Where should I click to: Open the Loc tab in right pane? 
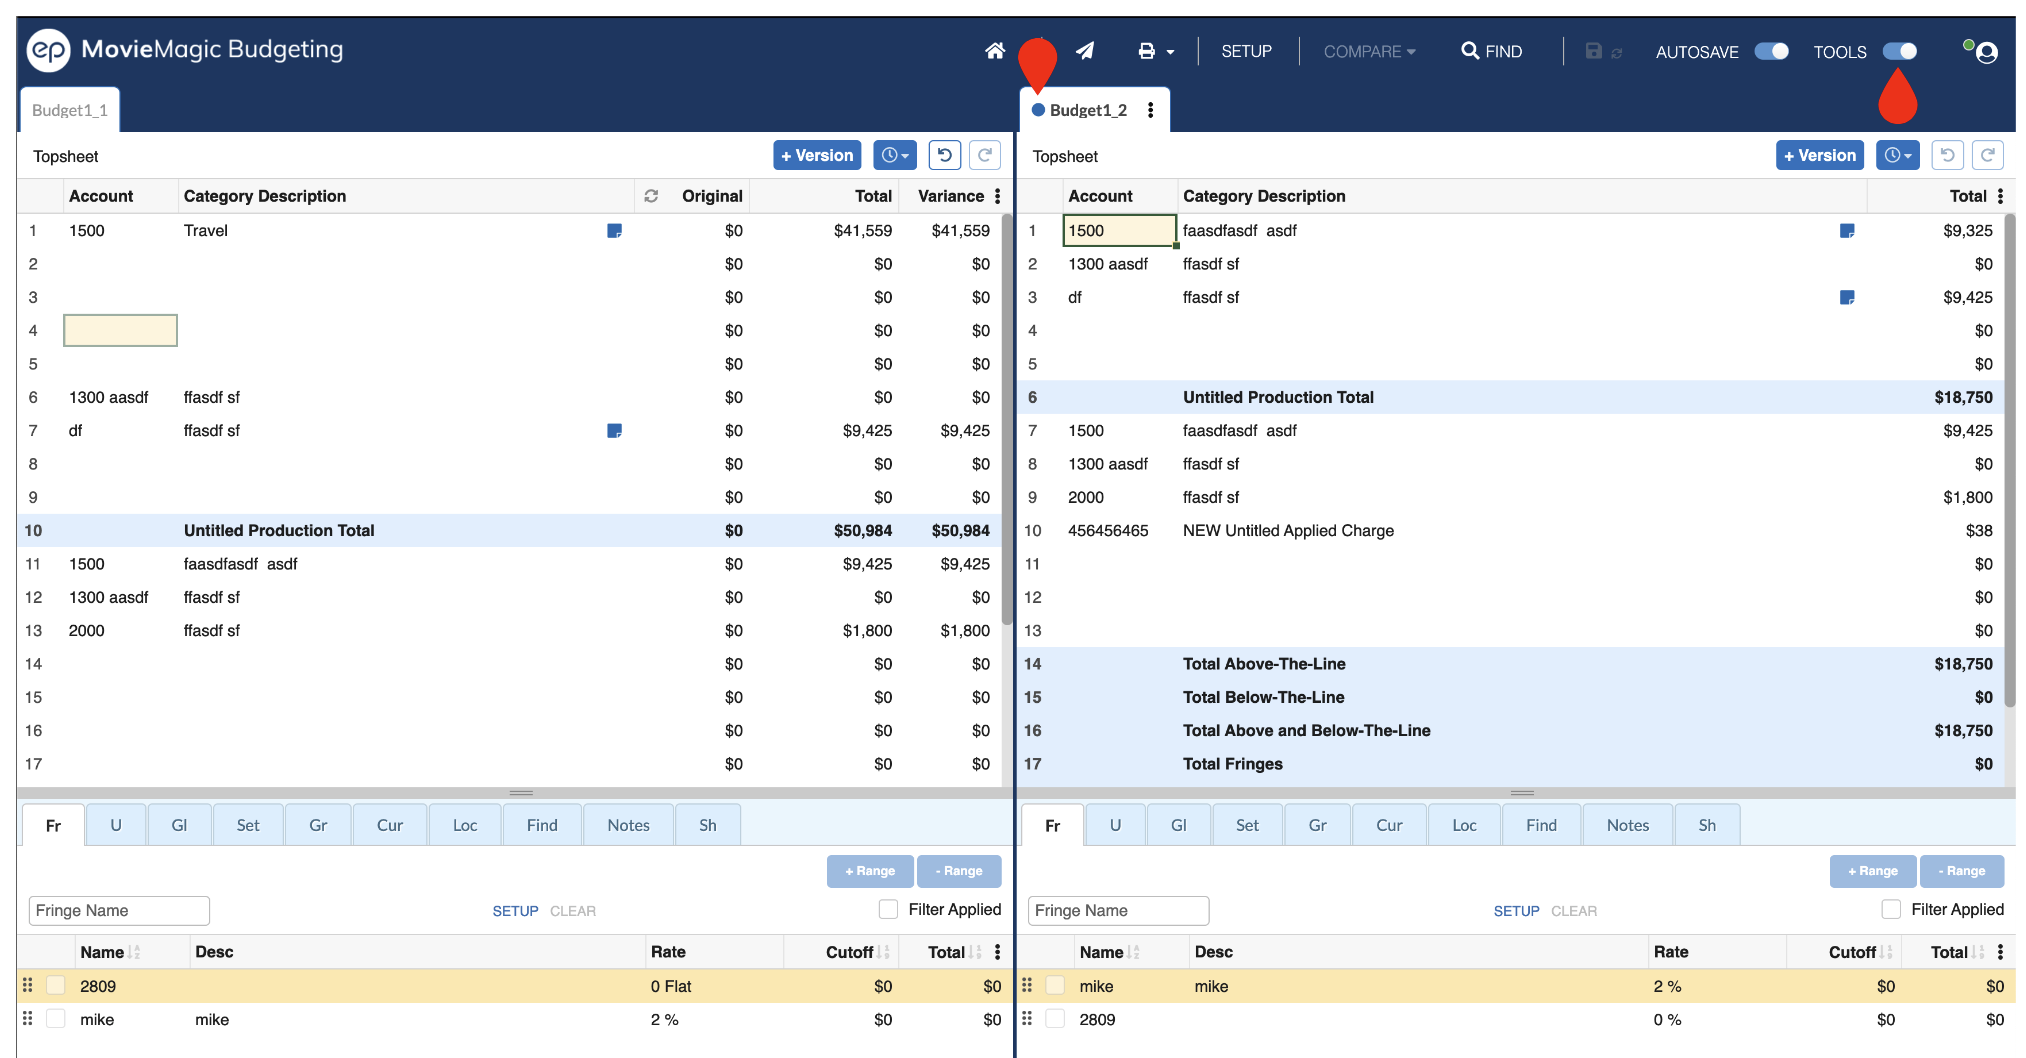[x=1464, y=825]
